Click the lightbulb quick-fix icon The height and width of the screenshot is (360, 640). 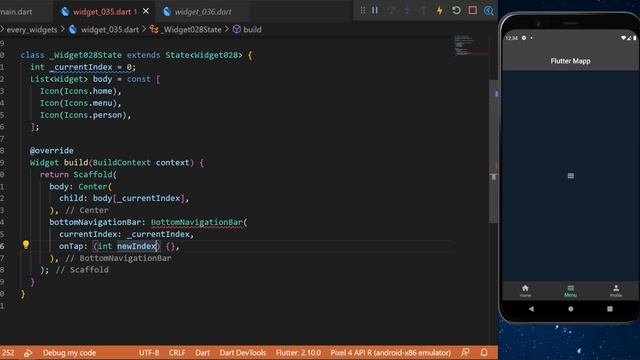click(26, 244)
